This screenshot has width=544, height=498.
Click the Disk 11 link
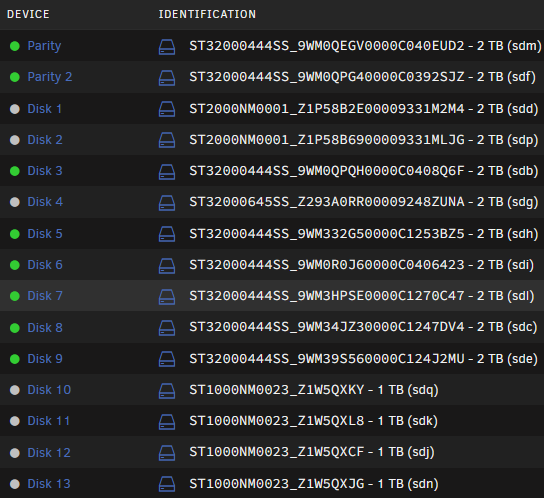49,421
